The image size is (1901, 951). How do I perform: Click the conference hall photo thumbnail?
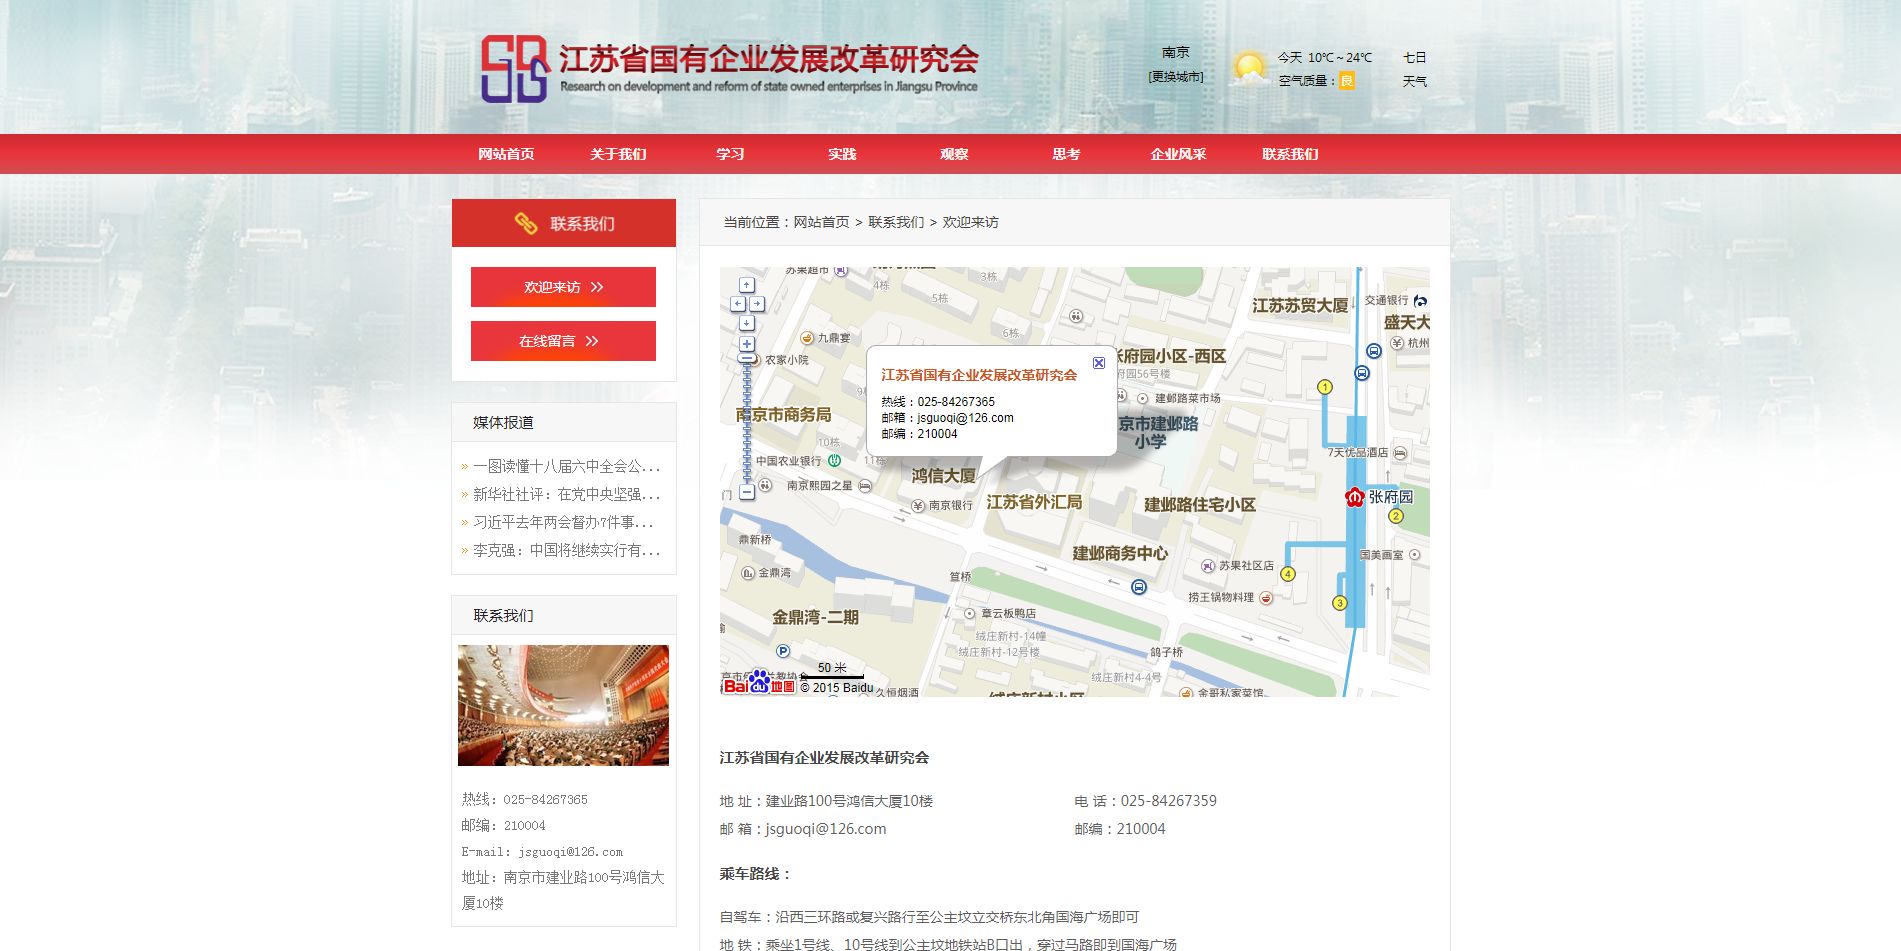point(563,705)
